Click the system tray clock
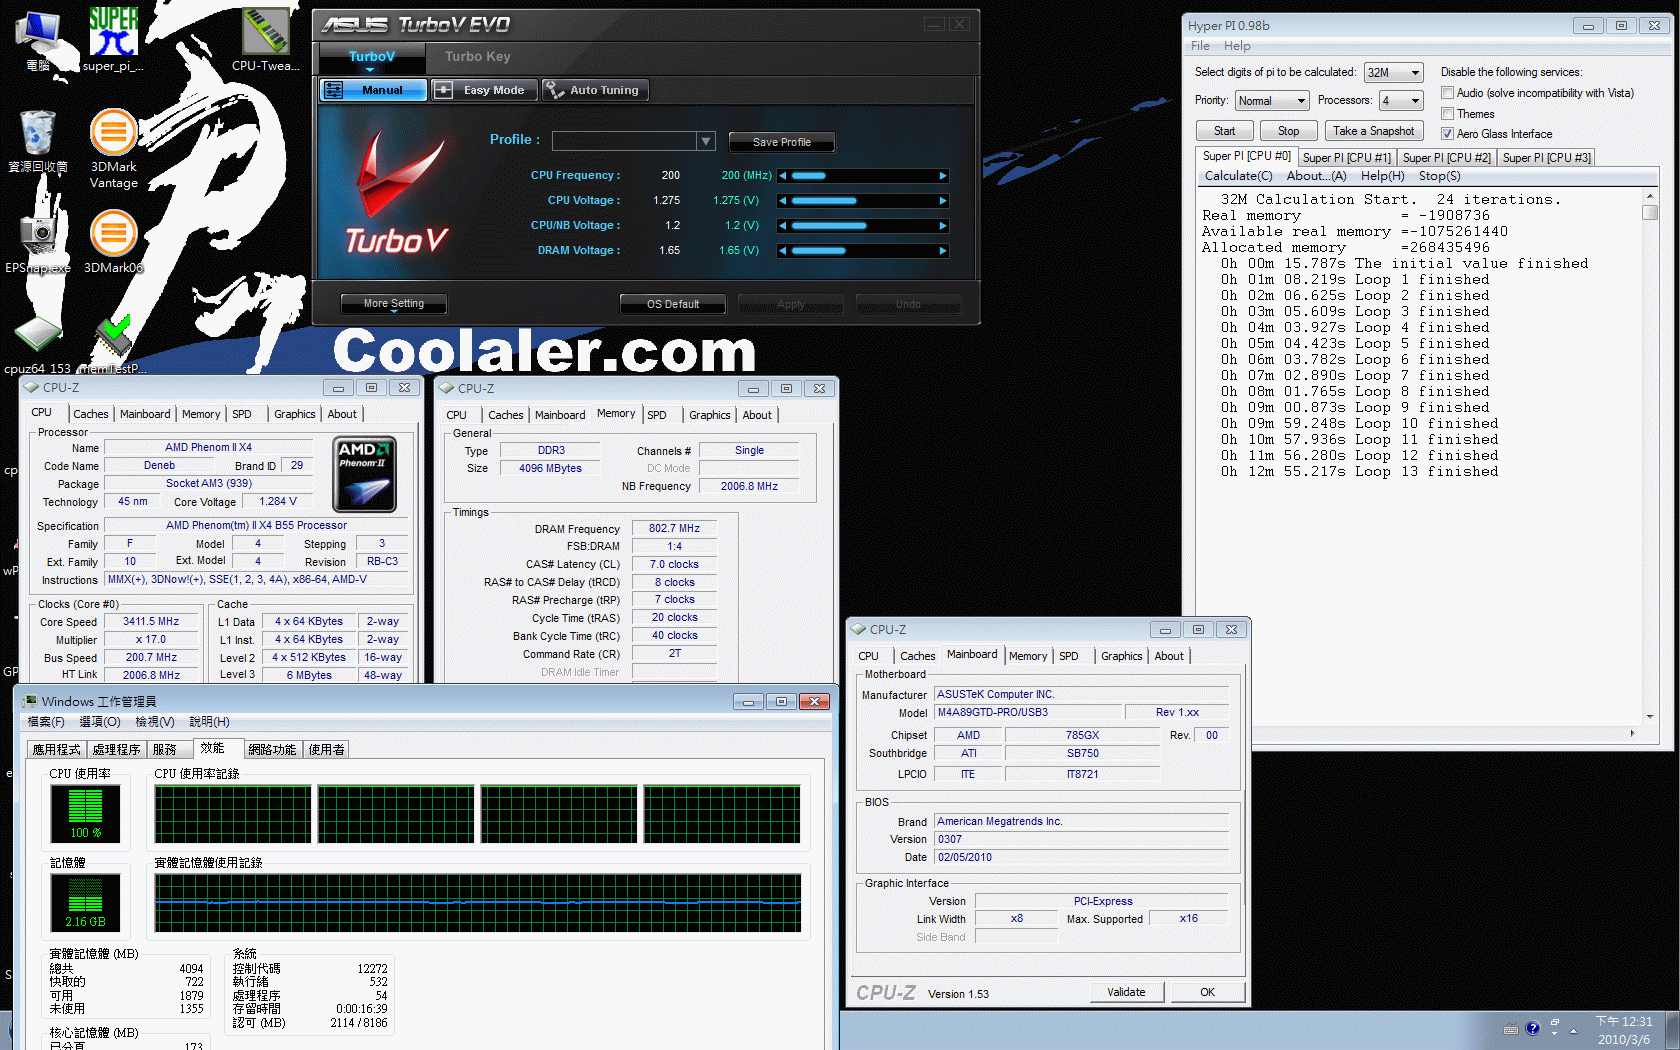Screen dimensions: 1680x1050 point(1624,1030)
